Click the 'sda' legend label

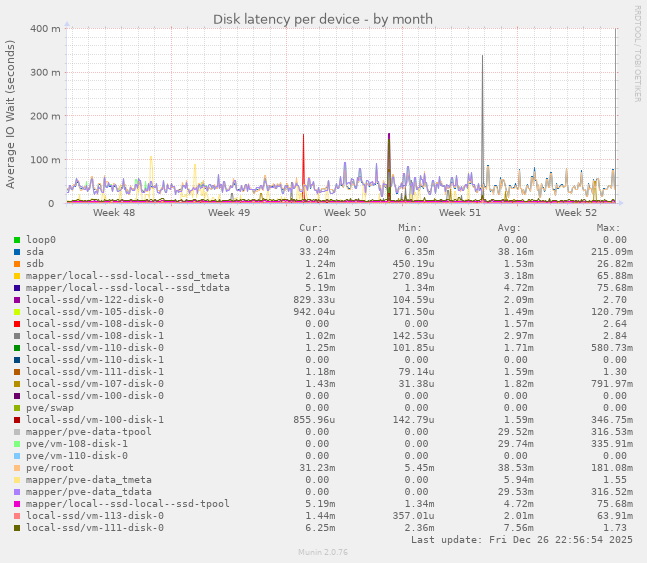coord(35,252)
